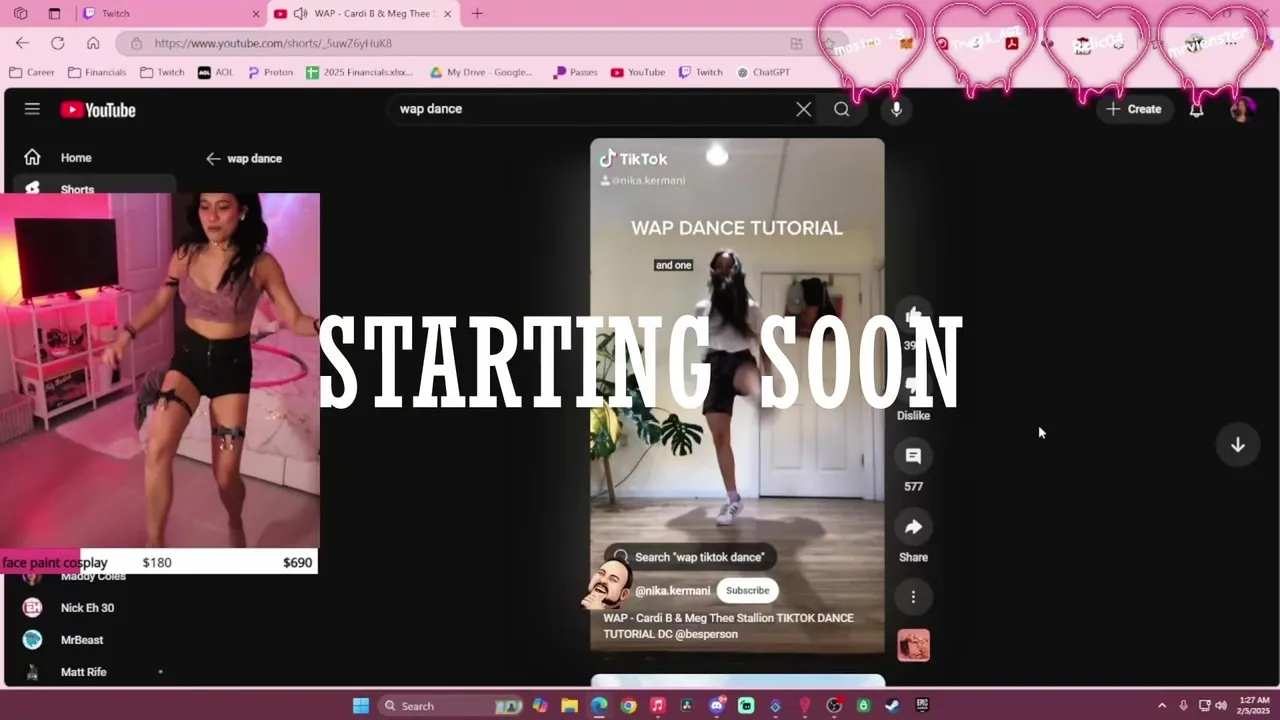
Task: Click the Create button
Action: coord(1134,109)
